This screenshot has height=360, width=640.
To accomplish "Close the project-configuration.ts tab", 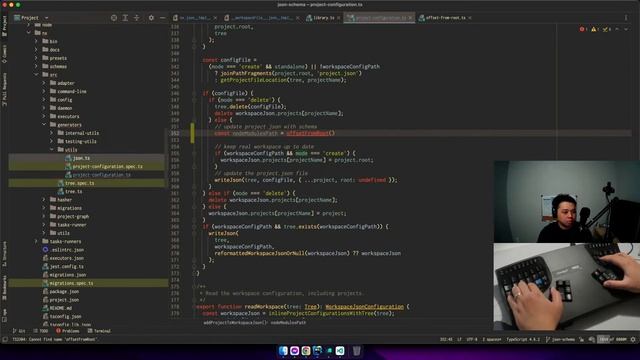I will (410, 18).
